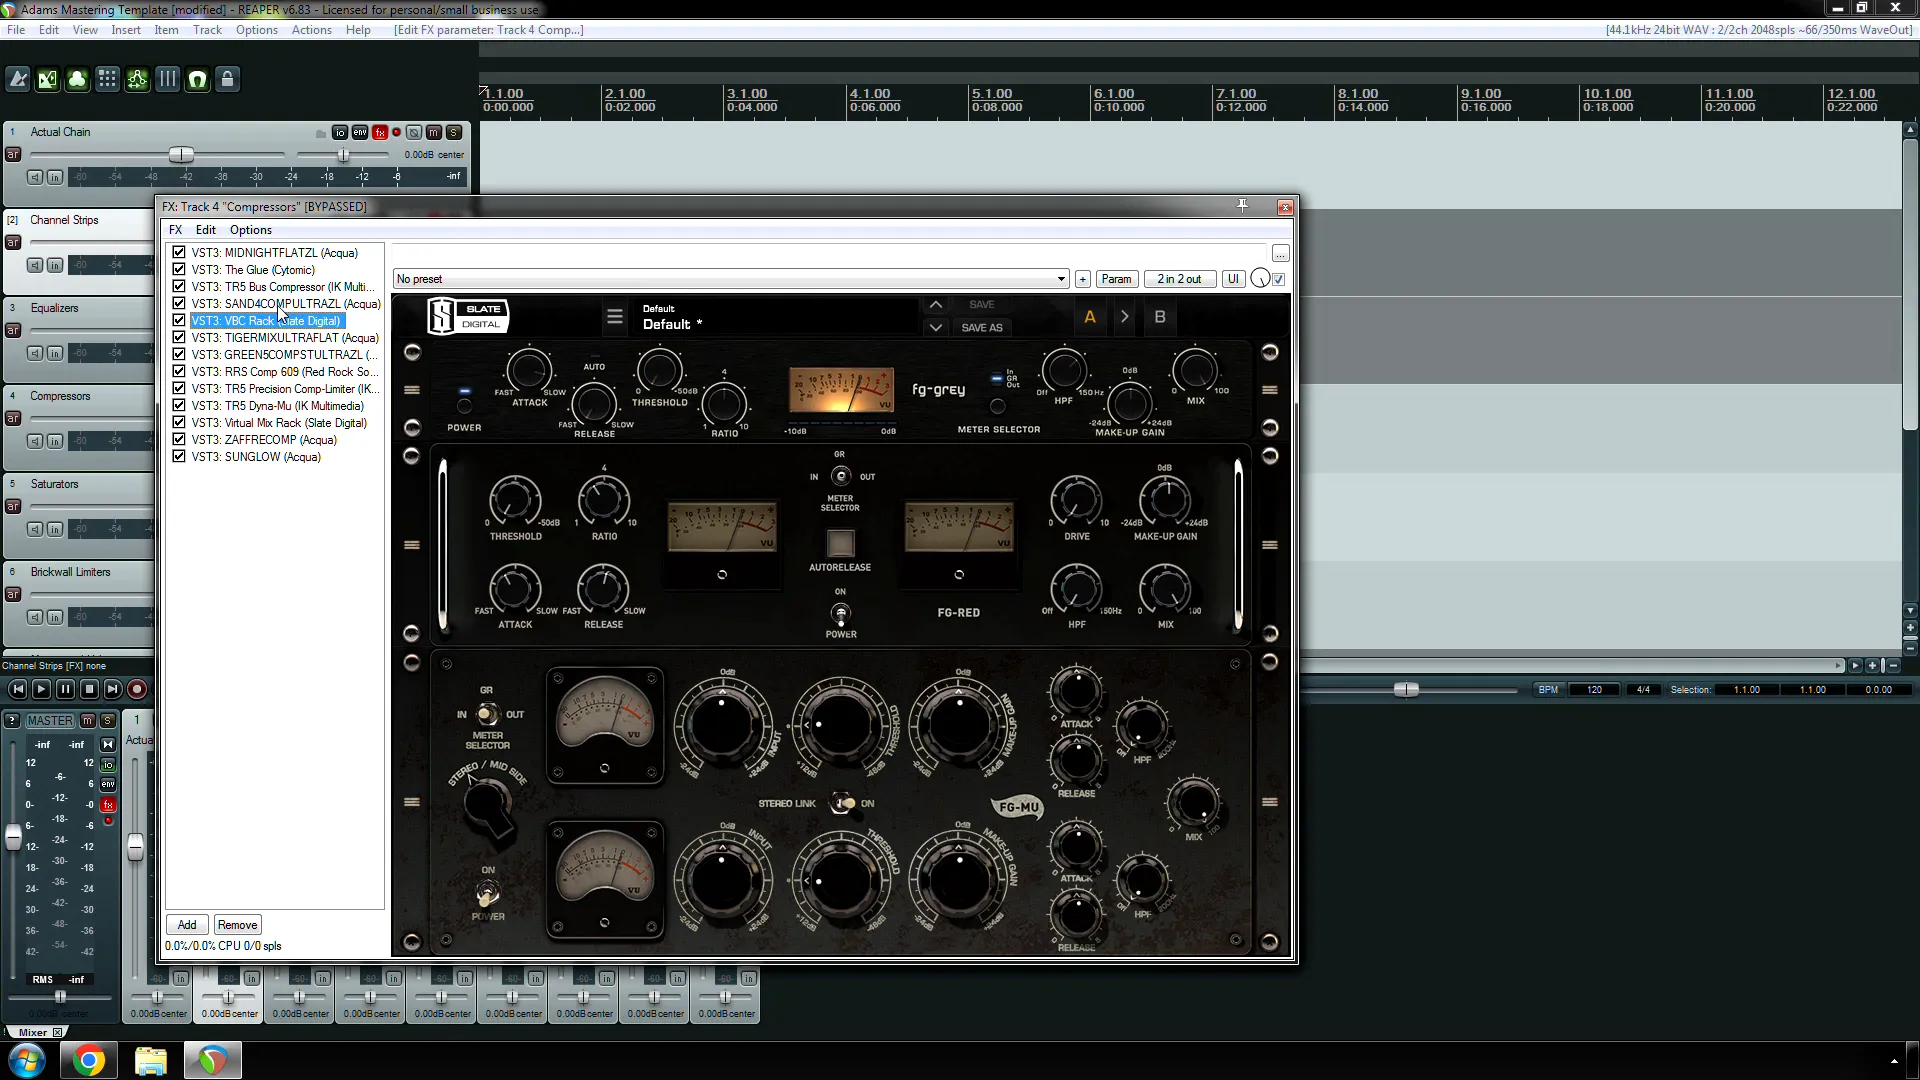Click SAVE AS in the Slate plugin header

(981, 328)
